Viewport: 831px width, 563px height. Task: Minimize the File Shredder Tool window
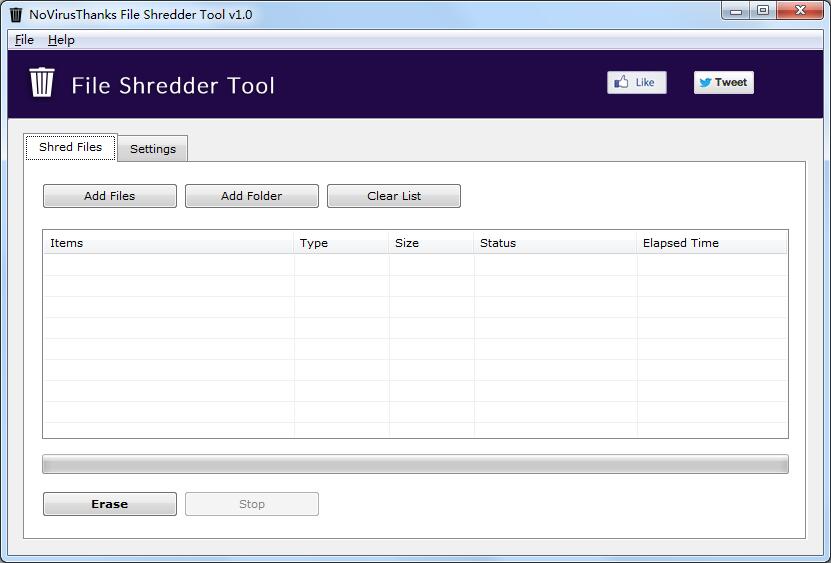737,11
